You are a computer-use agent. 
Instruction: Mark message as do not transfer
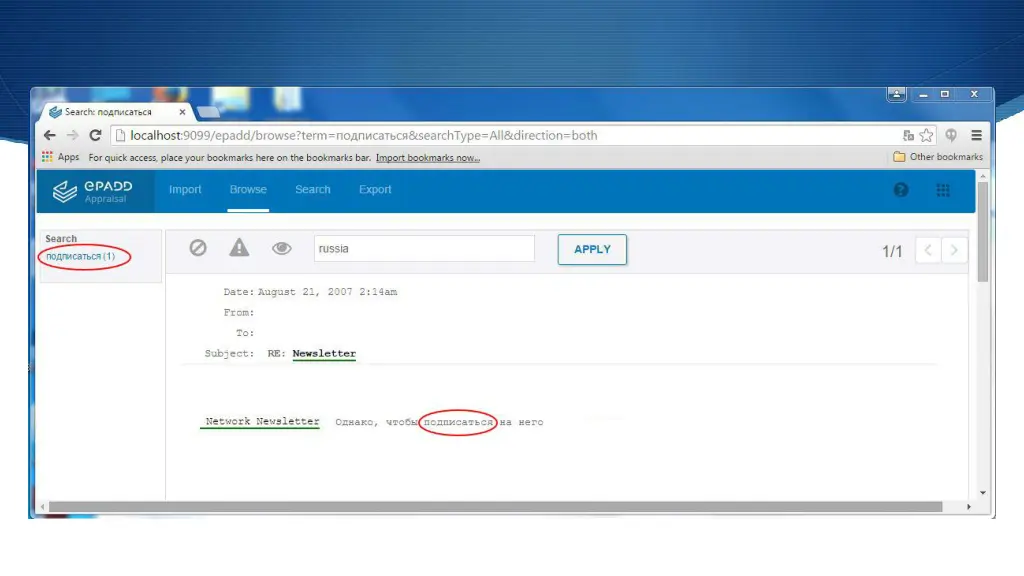coord(198,249)
